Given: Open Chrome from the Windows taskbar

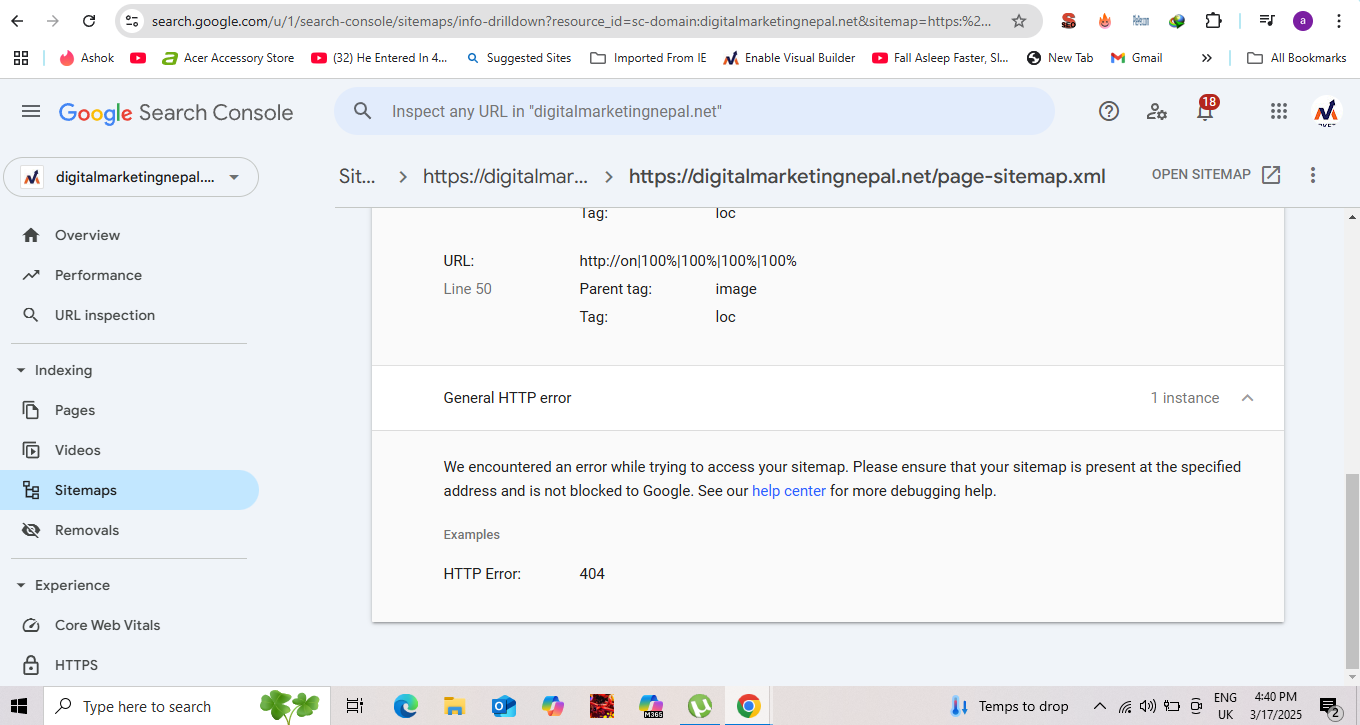Looking at the screenshot, I should pos(748,706).
